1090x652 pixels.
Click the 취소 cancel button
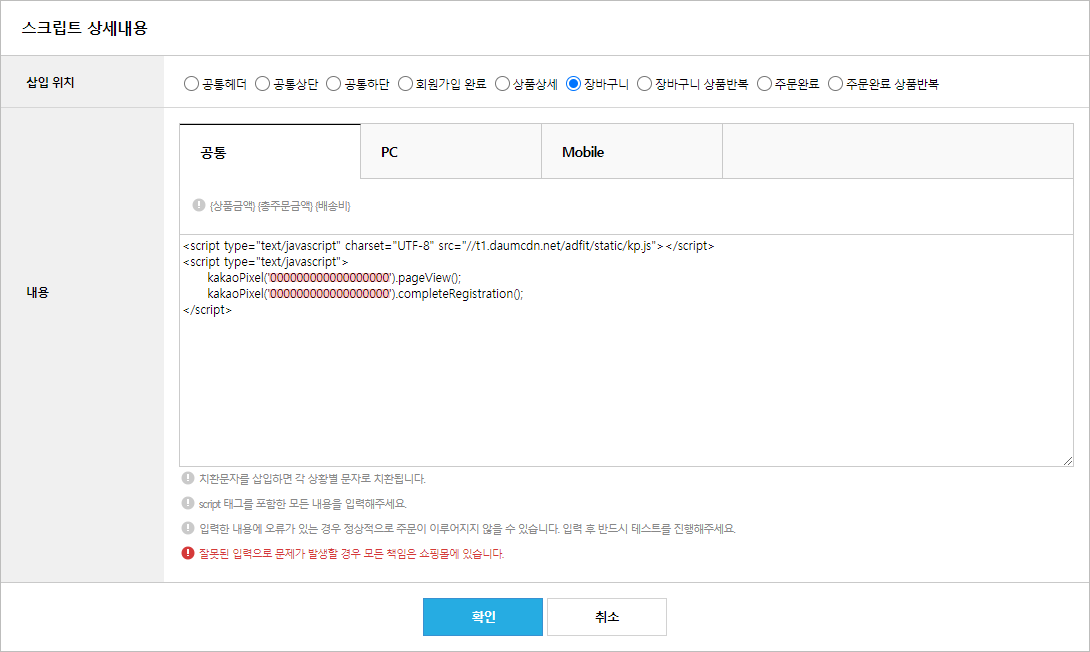(x=607, y=617)
